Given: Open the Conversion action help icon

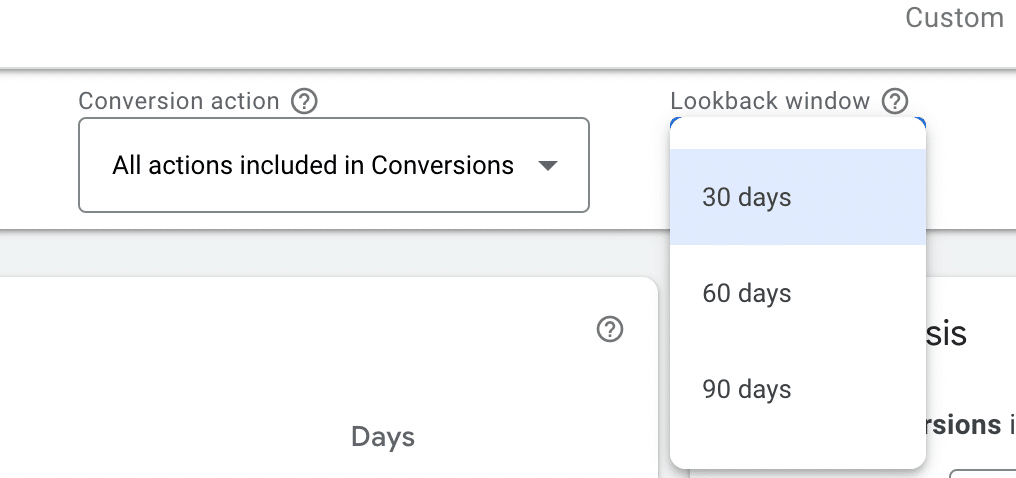Looking at the screenshot, I should [304, 102].
